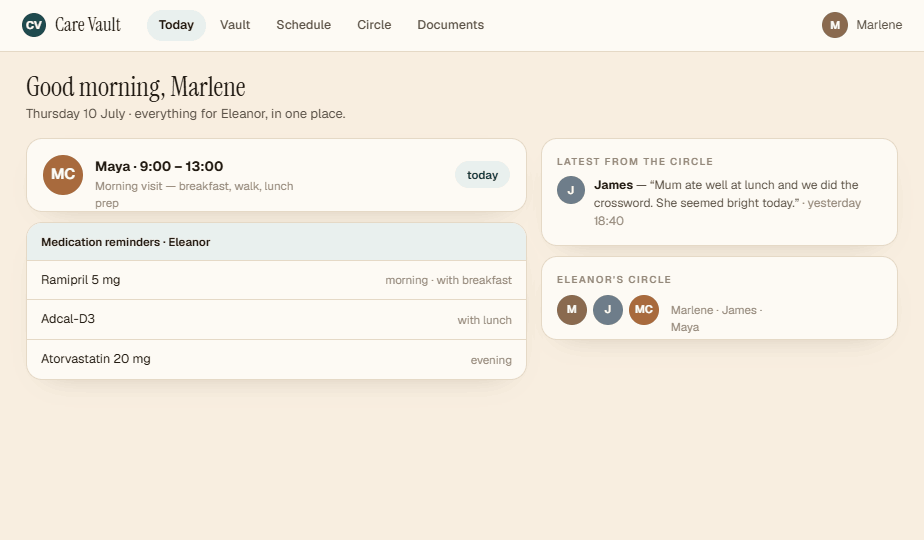
Task: Click the Thursday 10 July date line
Action: pyautogui.click(x=186, y=114)
